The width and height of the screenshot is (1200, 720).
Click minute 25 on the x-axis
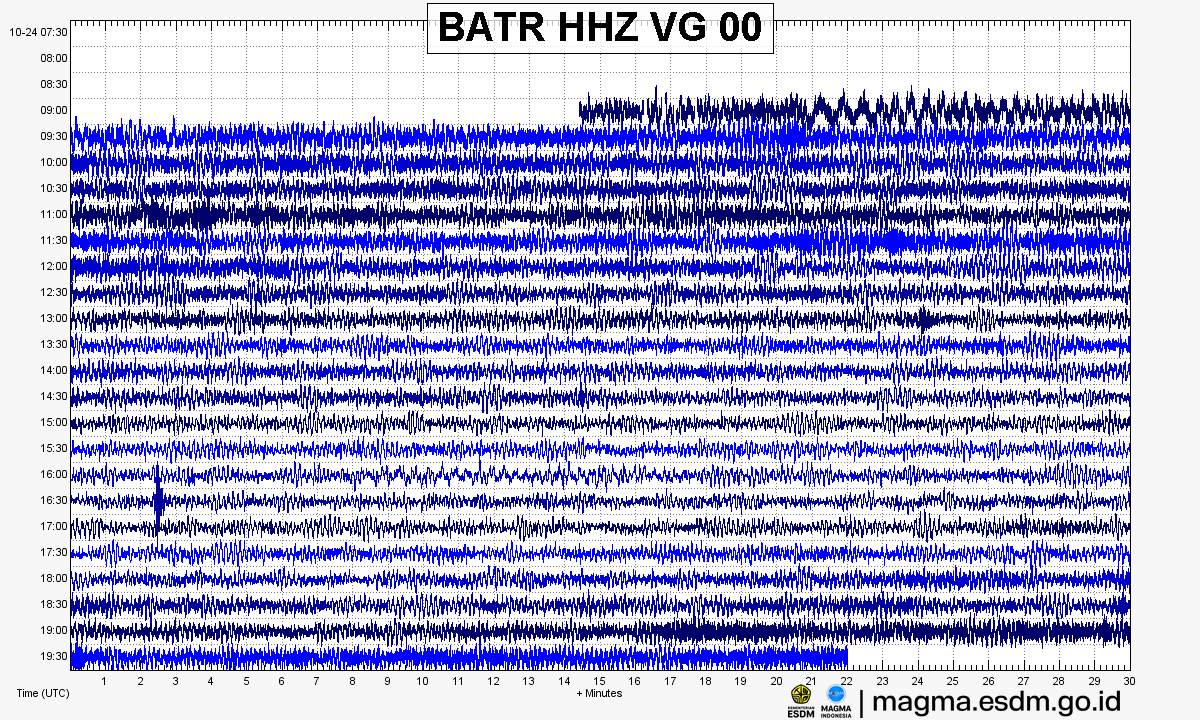point(953,681)
